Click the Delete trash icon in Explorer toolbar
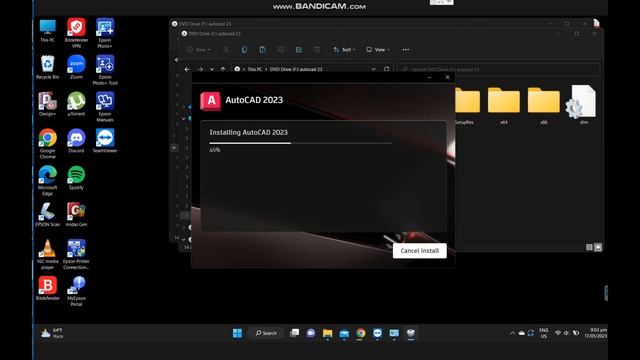 tap(317, 50)
